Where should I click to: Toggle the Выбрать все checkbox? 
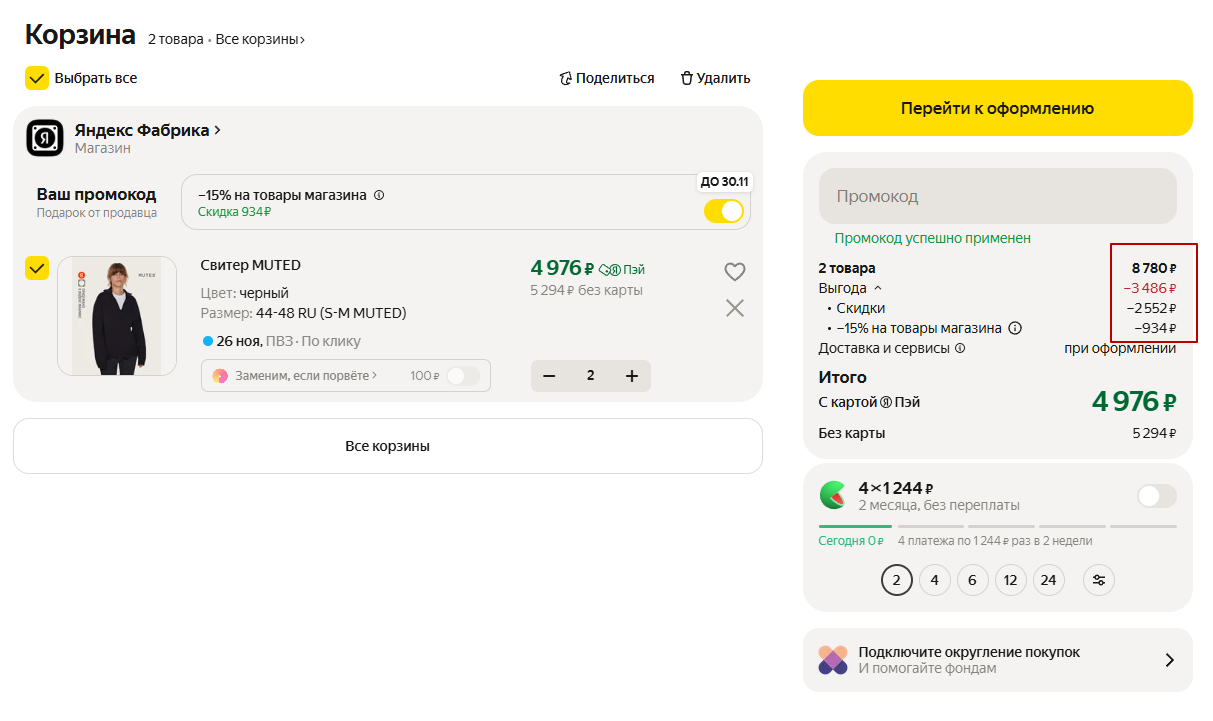click(x=37, y=78)
